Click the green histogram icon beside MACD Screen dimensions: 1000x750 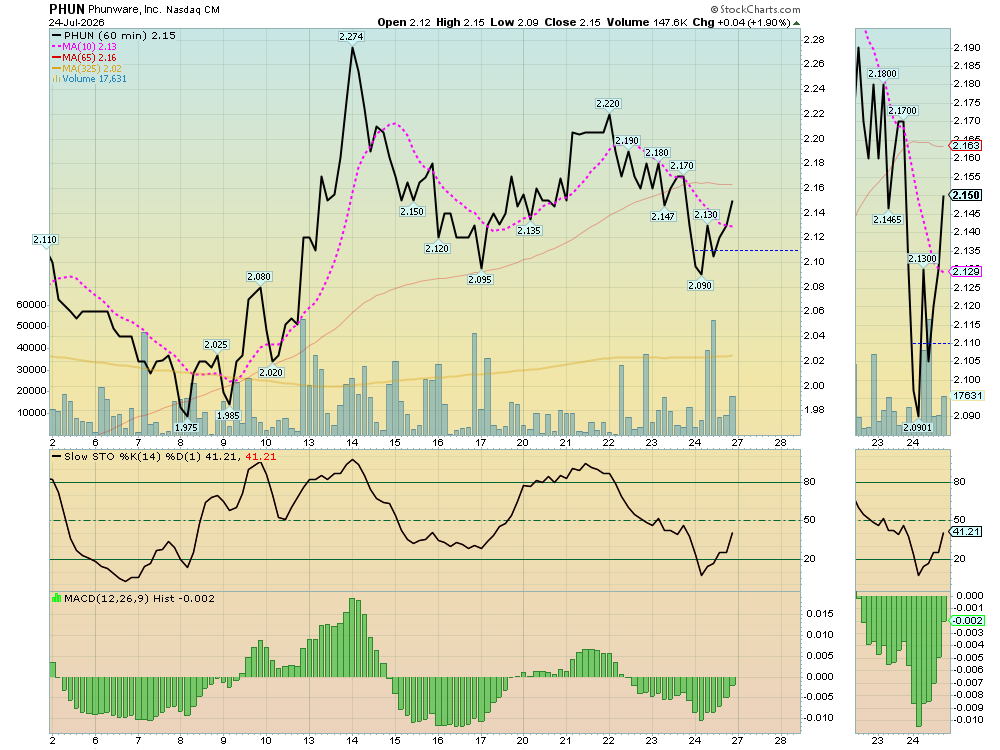pyautogui.click(x=57, y=598)
